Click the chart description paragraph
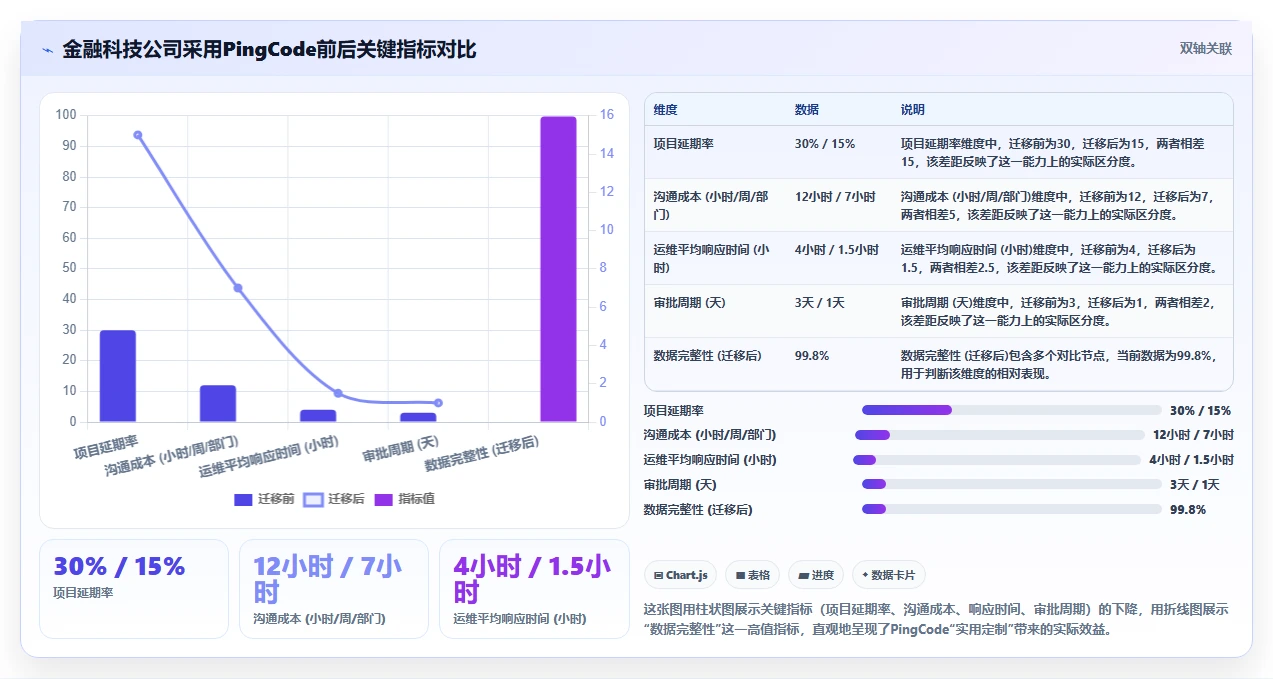This screenshot has width=1273, height=679. tap(937, 619)
